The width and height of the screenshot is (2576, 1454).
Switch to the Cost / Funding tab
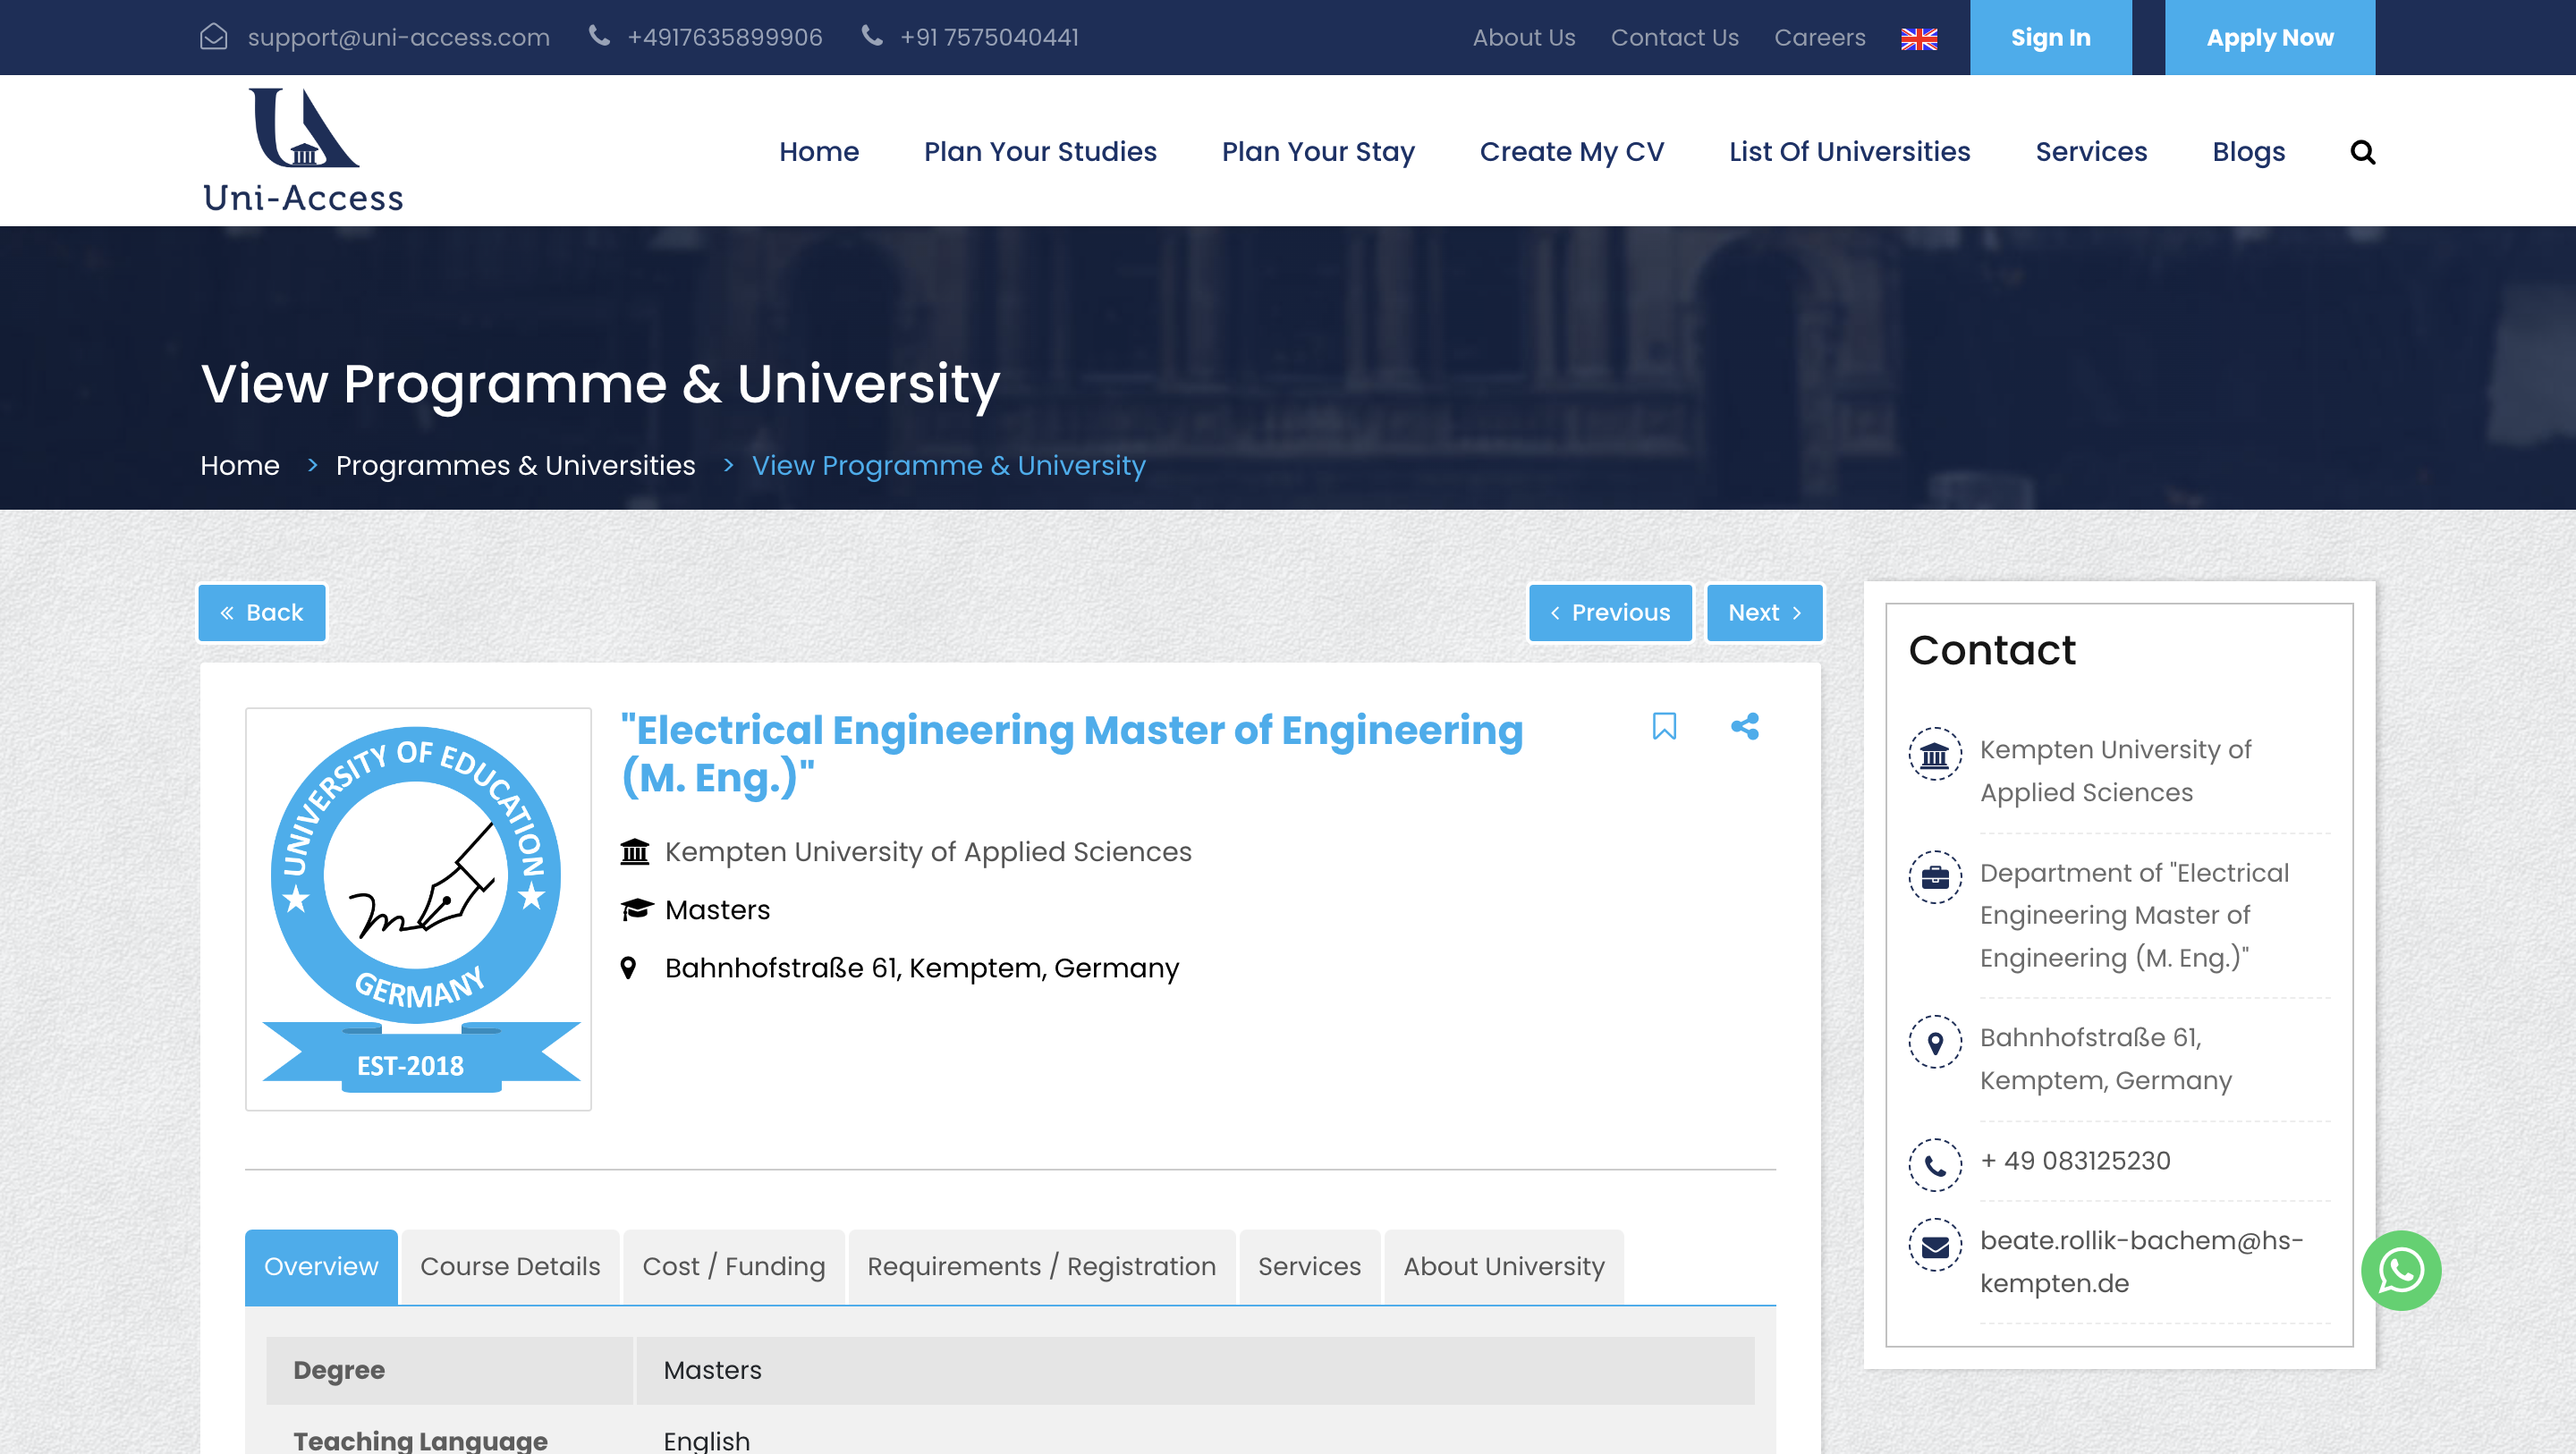734,1267
